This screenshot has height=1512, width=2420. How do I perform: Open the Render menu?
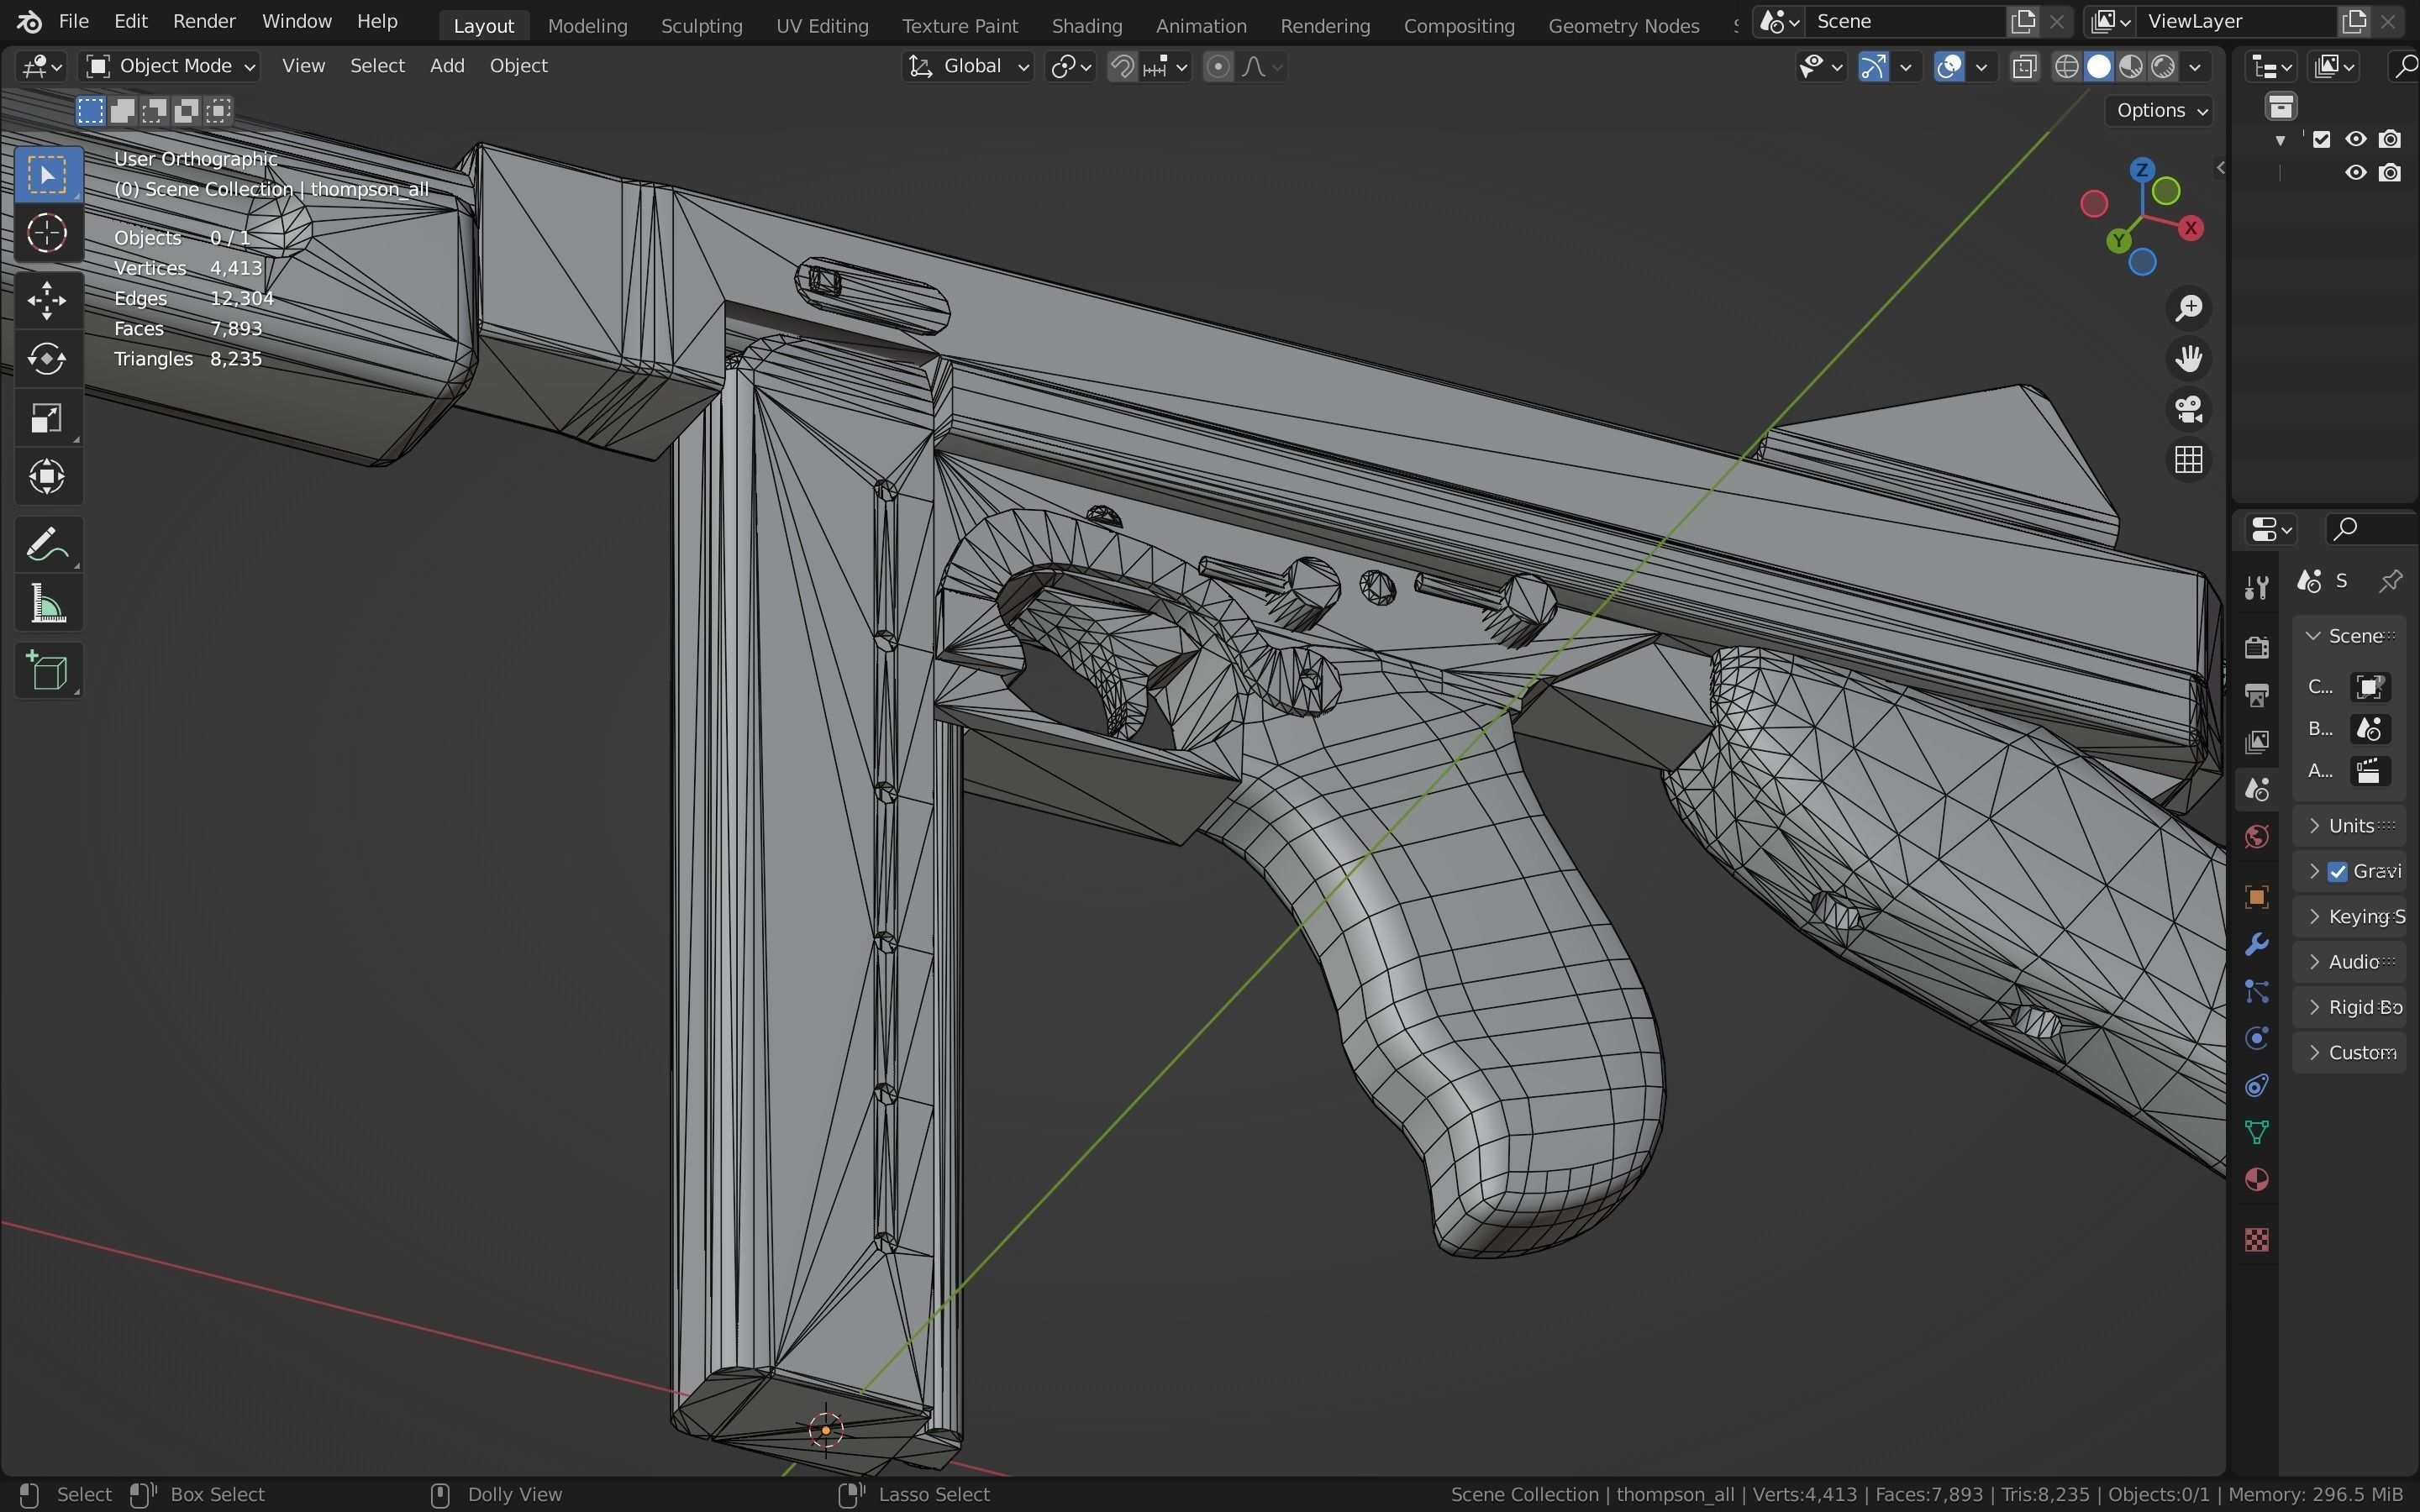point(204,21)
